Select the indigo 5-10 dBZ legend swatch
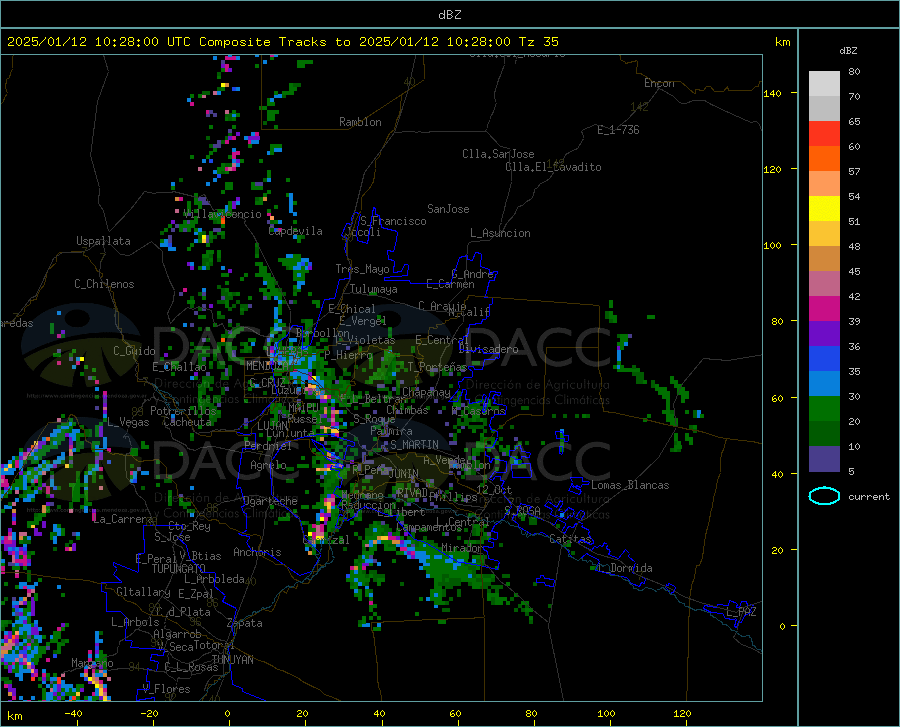The height and width of the screenshot is (727, 900). [824, 459]
